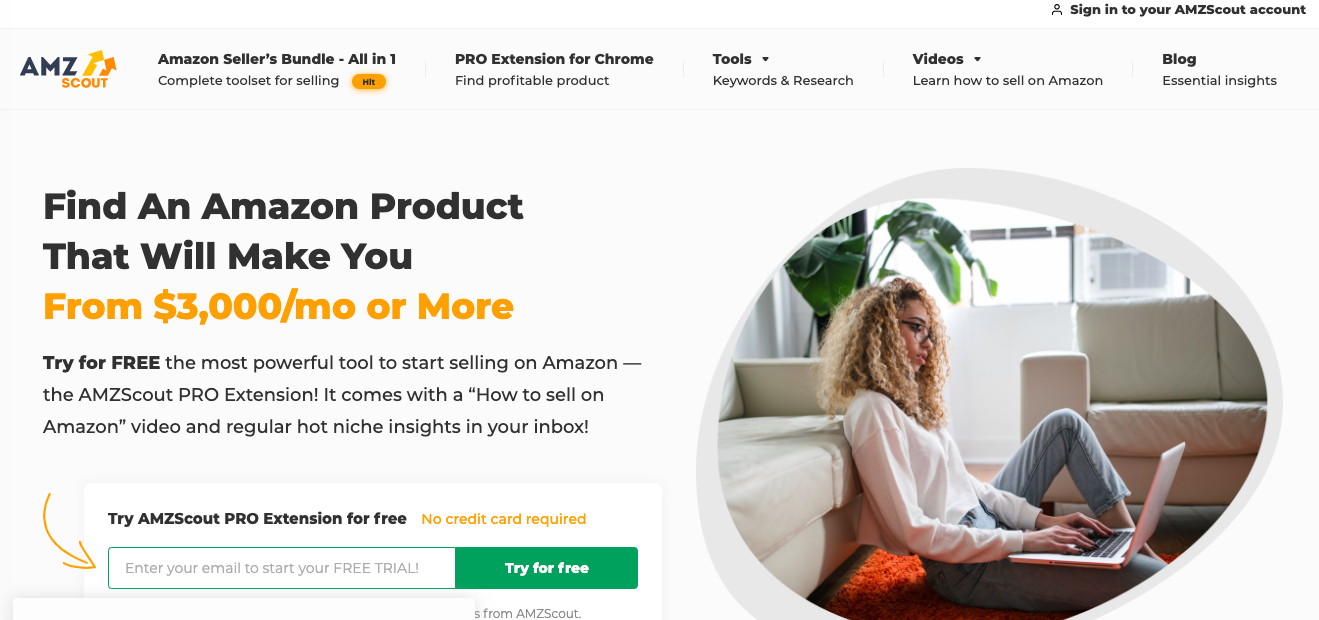Focus the email input for FREE TRIAL

[282, 568]
